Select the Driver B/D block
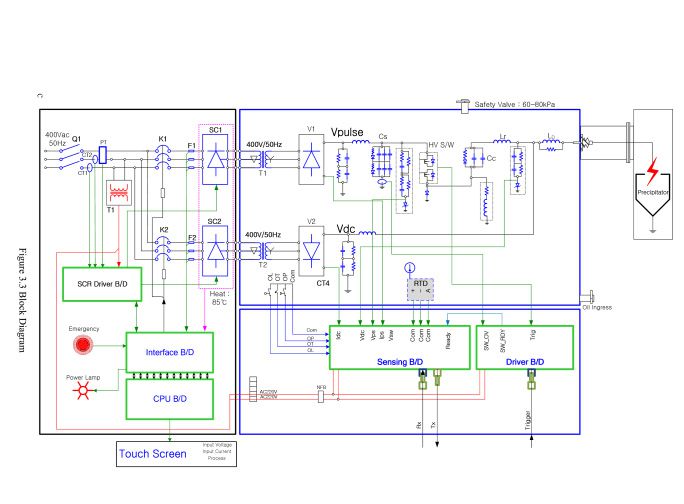This screenshot has height=504, width=684. (522, 360)
